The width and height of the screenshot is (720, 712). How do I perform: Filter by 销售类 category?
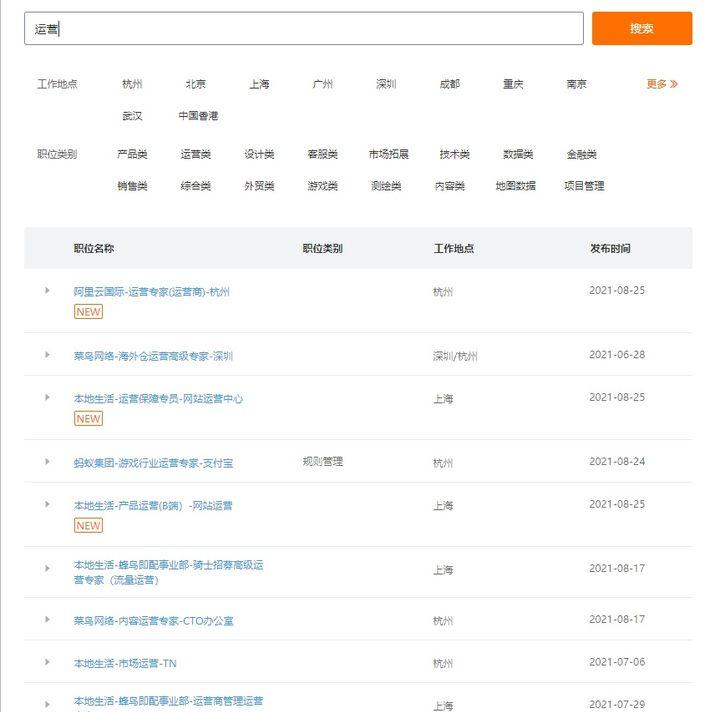[x=132, y=186]
